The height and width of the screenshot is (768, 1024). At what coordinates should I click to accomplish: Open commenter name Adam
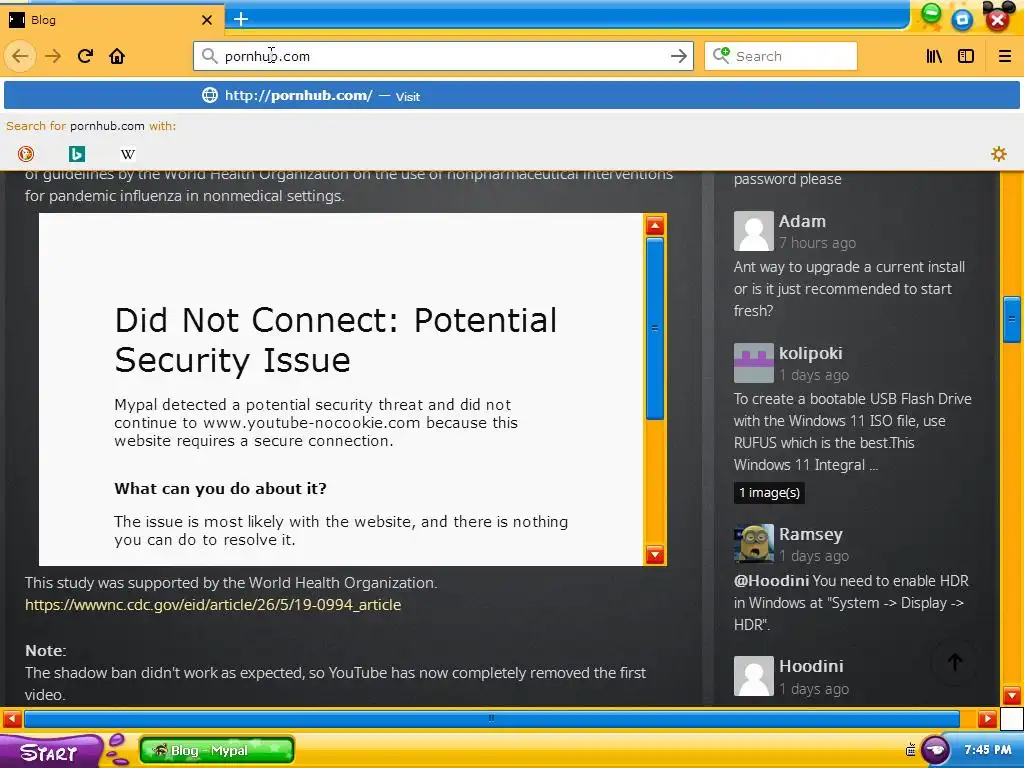802,221
